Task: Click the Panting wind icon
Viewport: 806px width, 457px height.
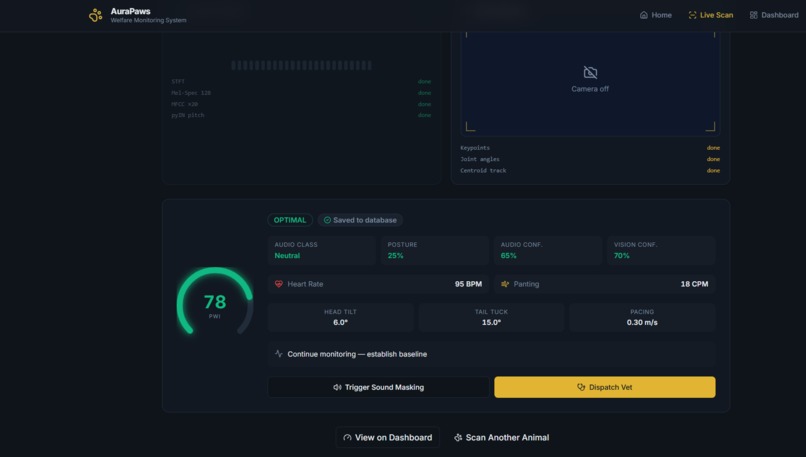Action: click(x=505, y=284)
